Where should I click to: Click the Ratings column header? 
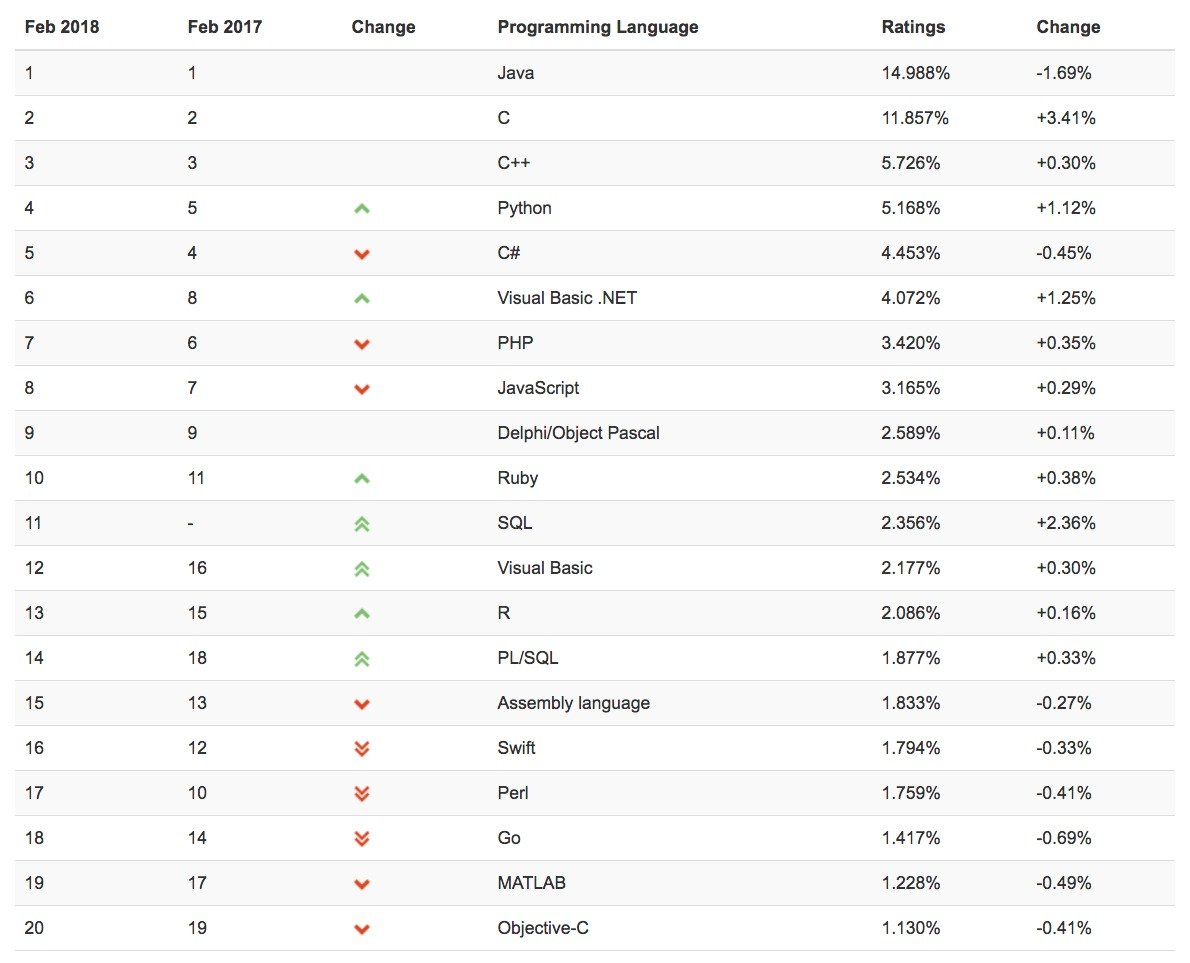(x=914, y=27)
